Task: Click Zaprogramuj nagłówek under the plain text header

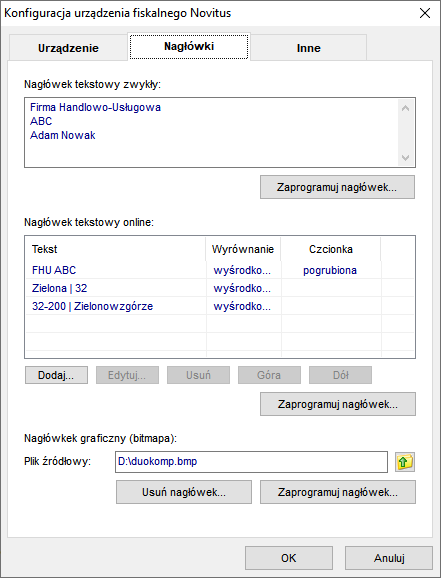Action: click(x=337, y=187)
